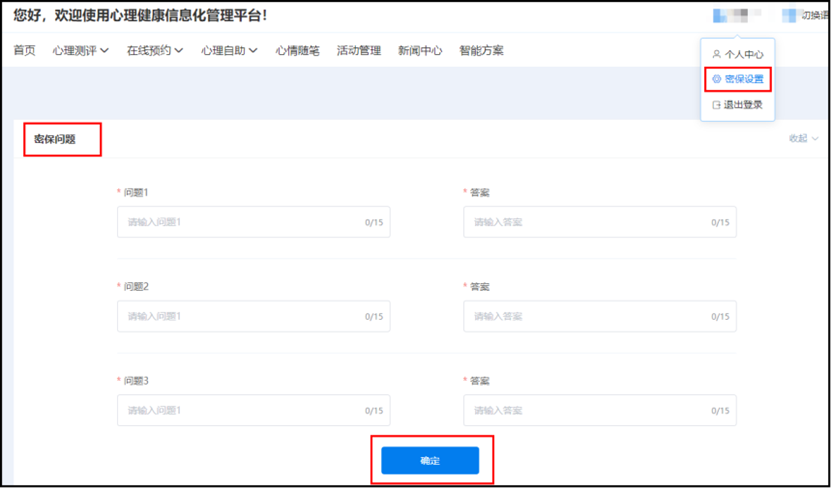
Task: Click the gear icon beside 密保设置
Action: coord(716,79)
